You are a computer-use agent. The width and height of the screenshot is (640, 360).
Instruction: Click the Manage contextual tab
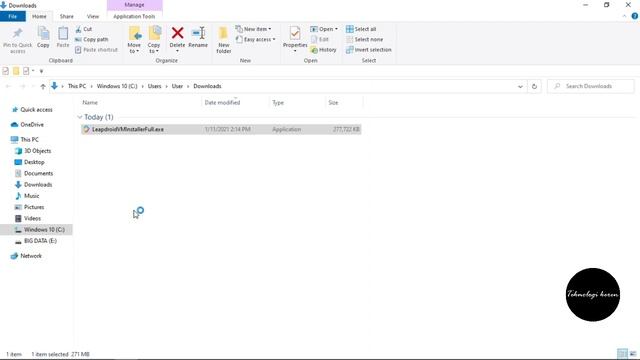(x=134, y=5)
